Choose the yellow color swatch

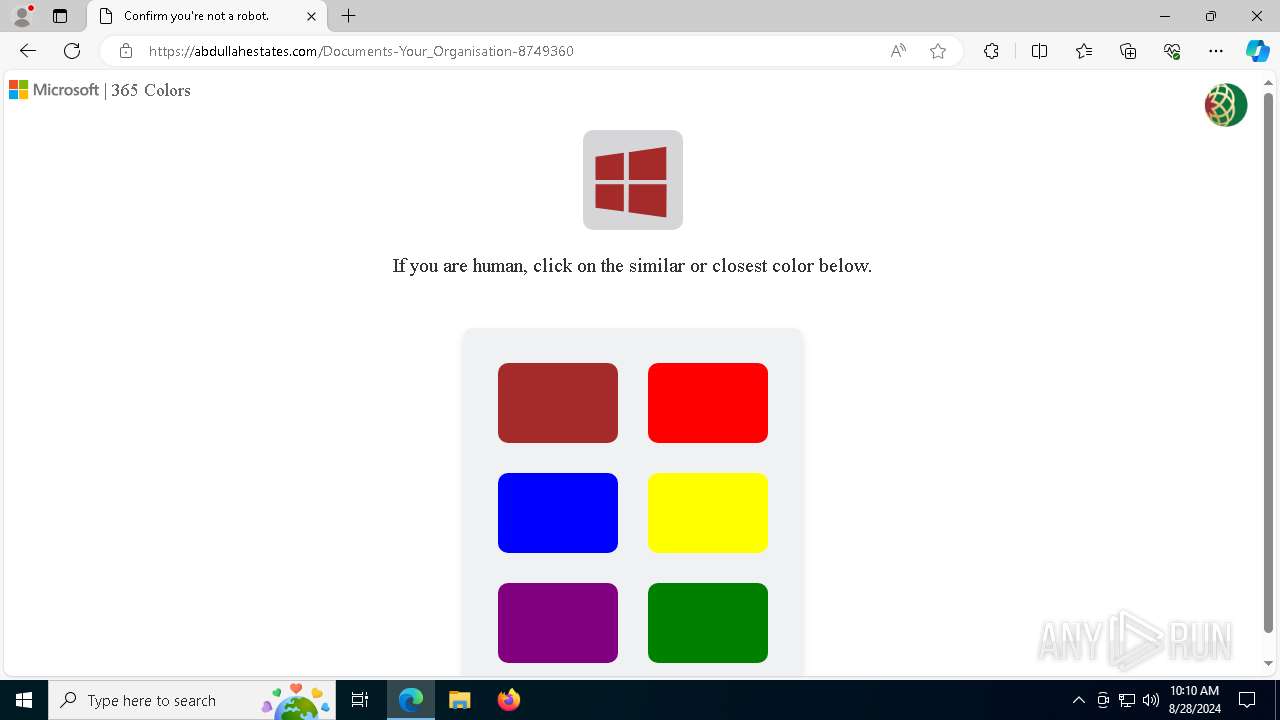click(708, 513)
